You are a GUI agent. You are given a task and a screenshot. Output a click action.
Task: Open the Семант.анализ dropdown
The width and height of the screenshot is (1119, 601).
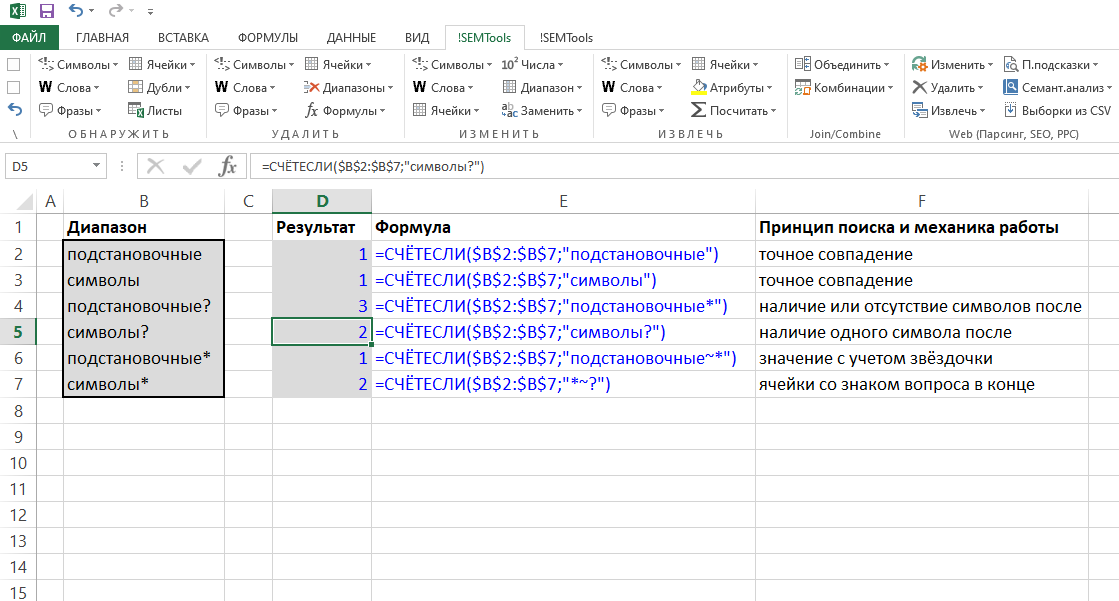click(x=1058, y=87)
